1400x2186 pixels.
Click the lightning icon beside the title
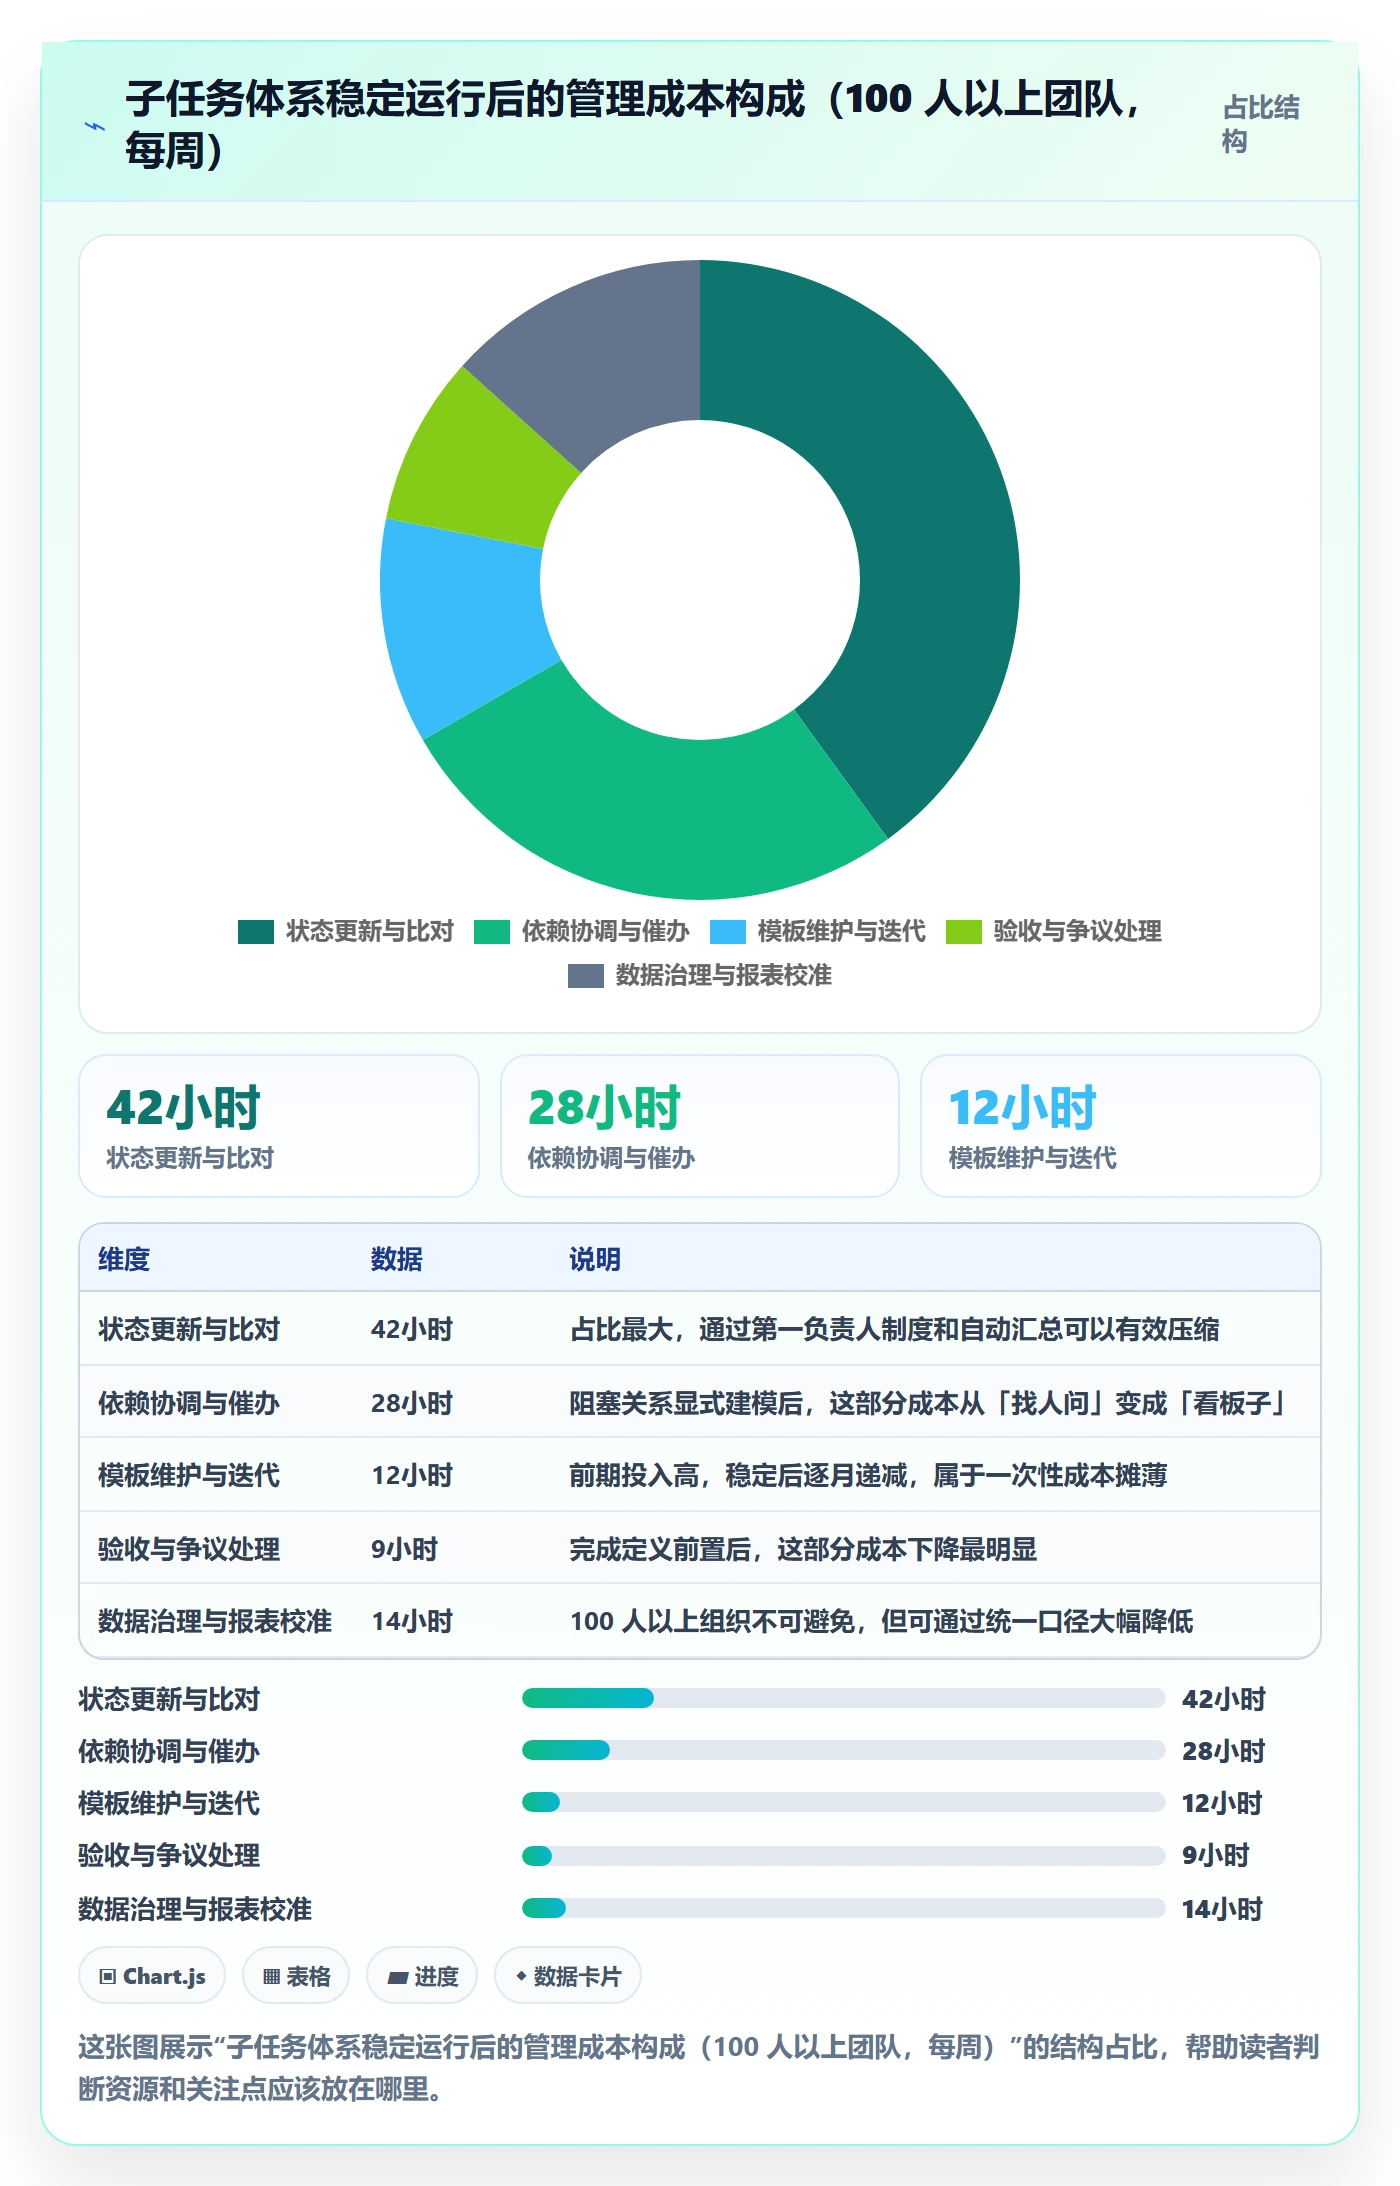point(95,126)
